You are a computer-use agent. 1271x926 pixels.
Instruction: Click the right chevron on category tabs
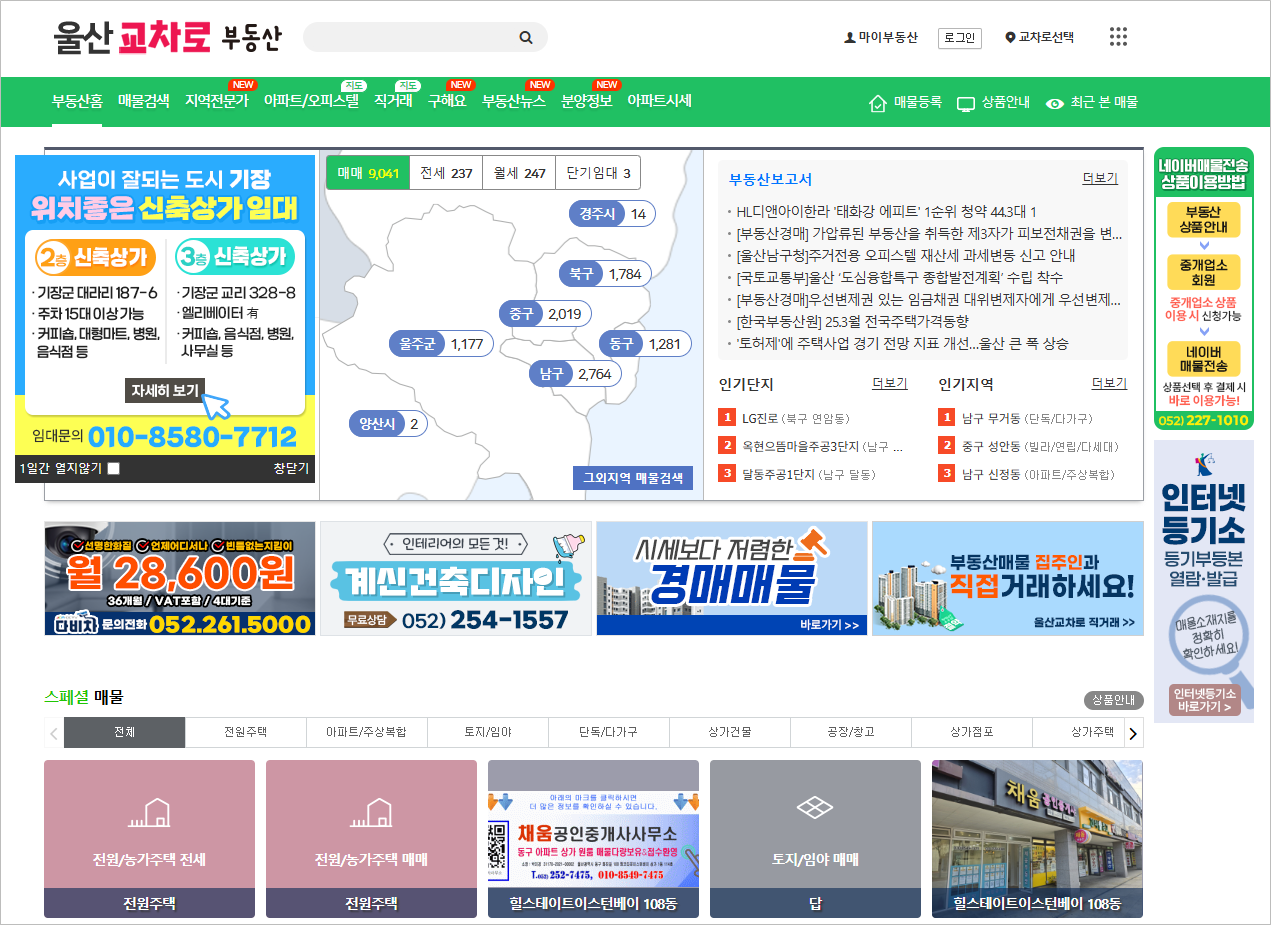[x=1131, y=732]
